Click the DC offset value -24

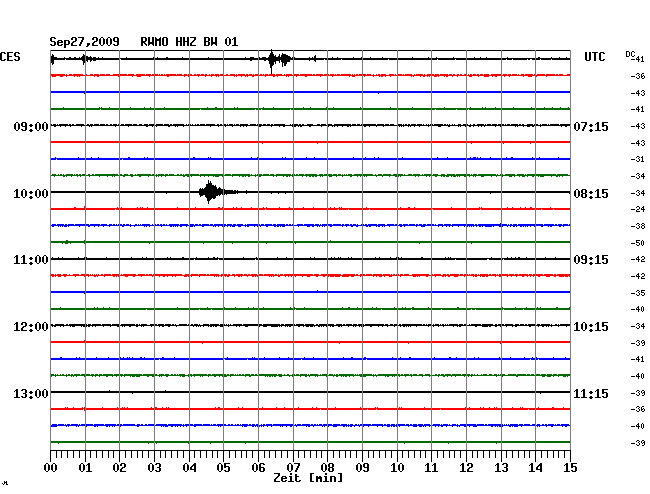[x=638, y=209]
